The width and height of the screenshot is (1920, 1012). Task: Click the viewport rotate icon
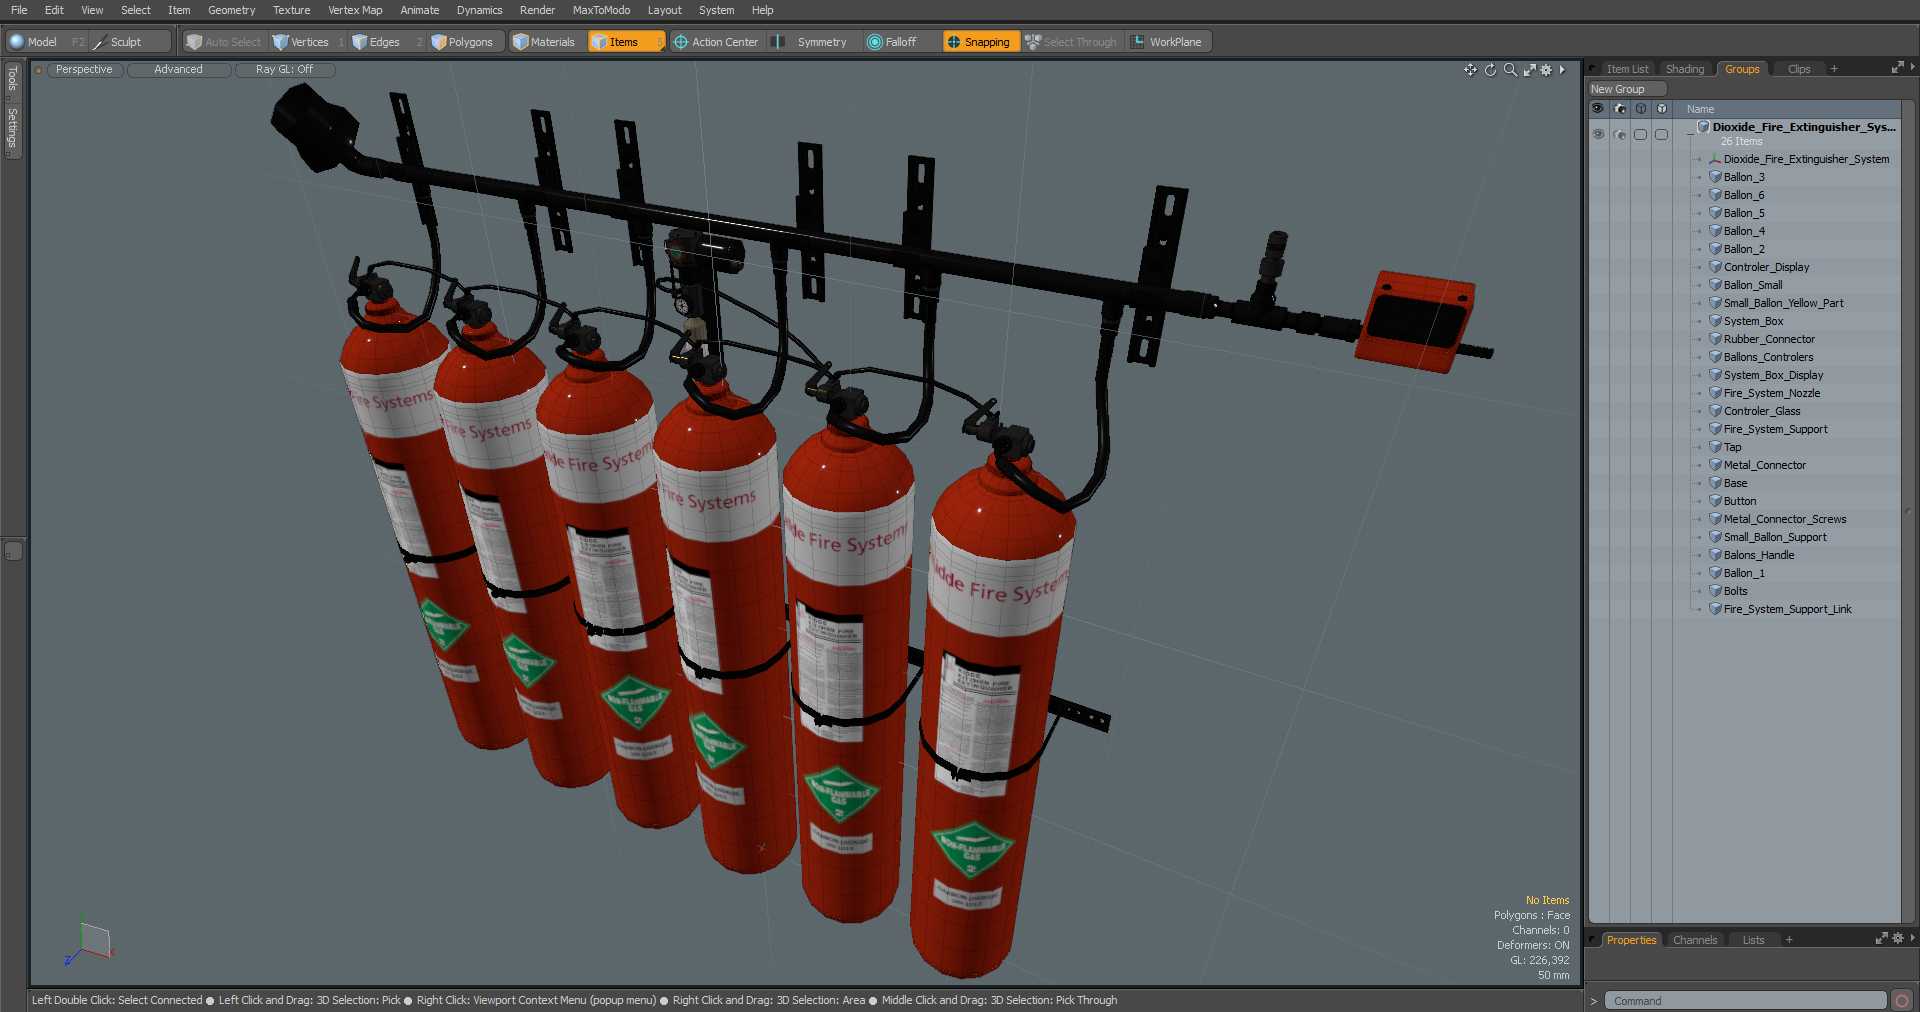1490,70
